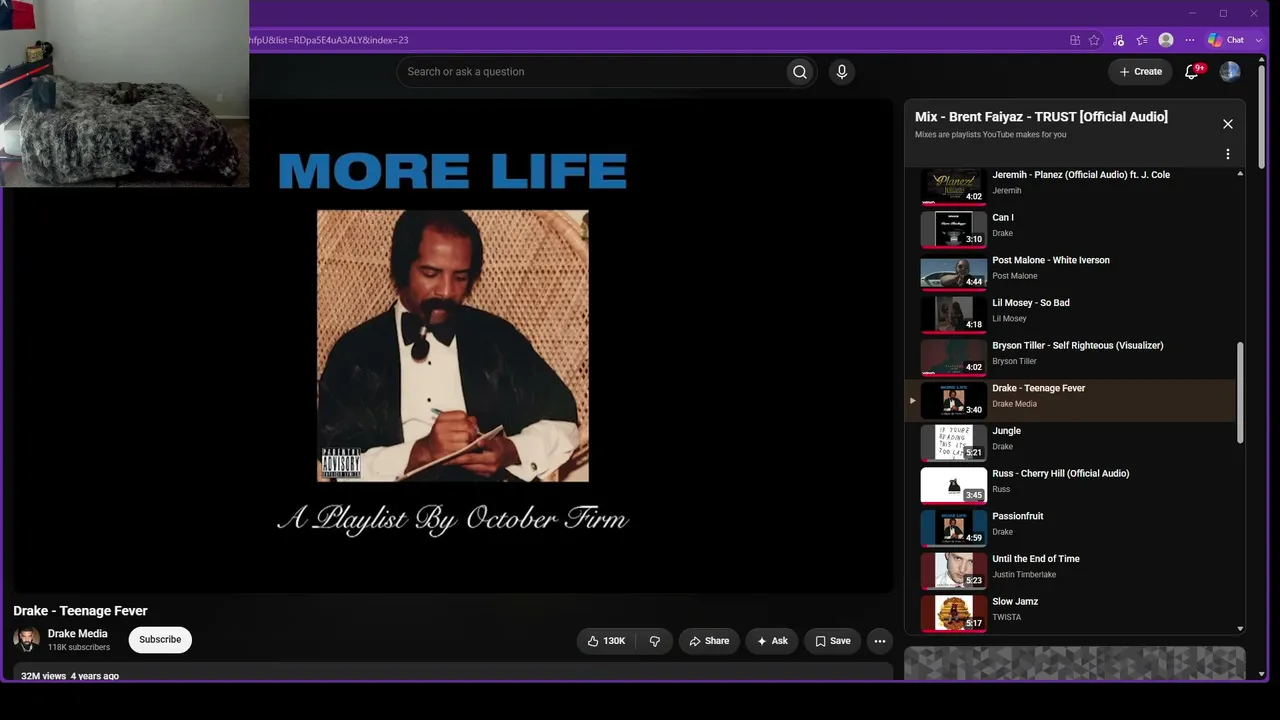
Task: Click the Planez video thumbnail
Action: pos(953,186)
